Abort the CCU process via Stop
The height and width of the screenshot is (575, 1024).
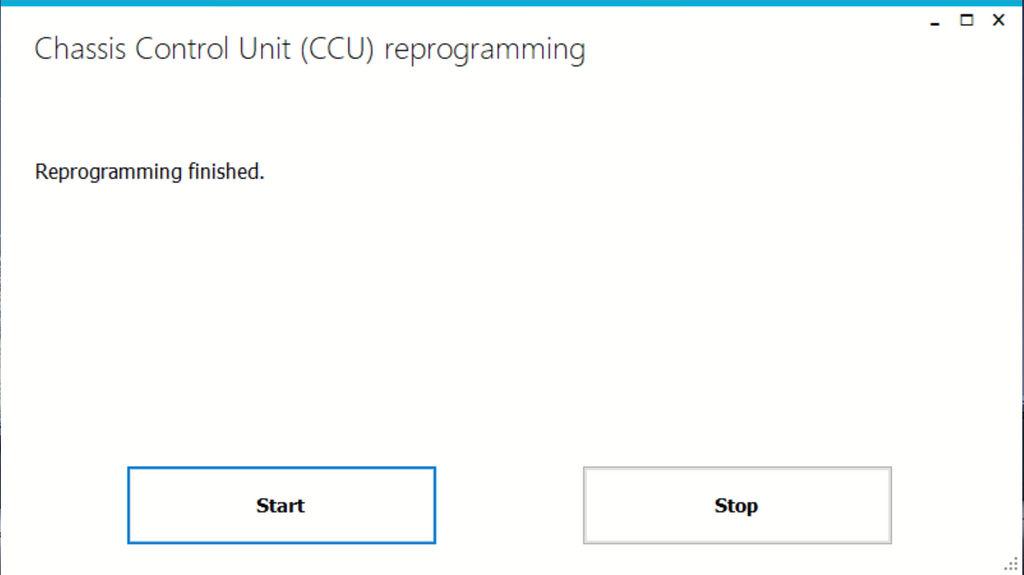coord(737,505)
